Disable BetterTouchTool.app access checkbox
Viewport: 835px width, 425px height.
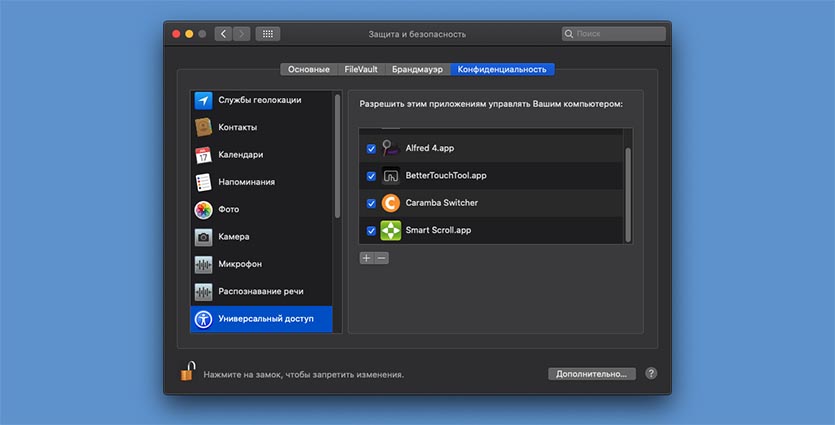pos(371,176)
